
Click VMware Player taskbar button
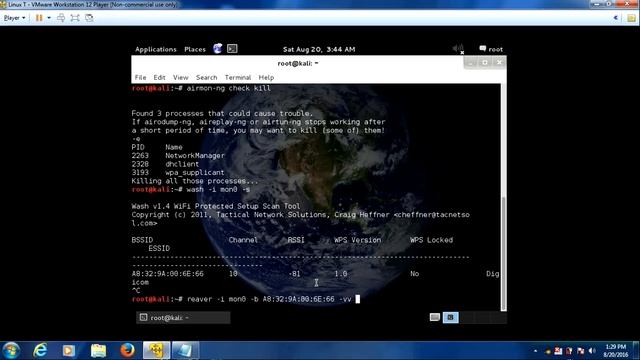pyautogui.click(x=156, y=351)
